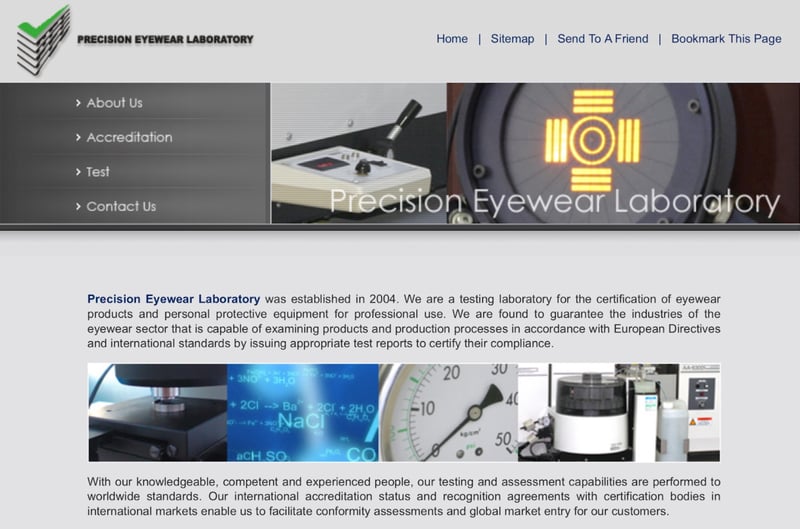Select Accreditation in the side menu
800x529 pixels.
tap(129, 137)
